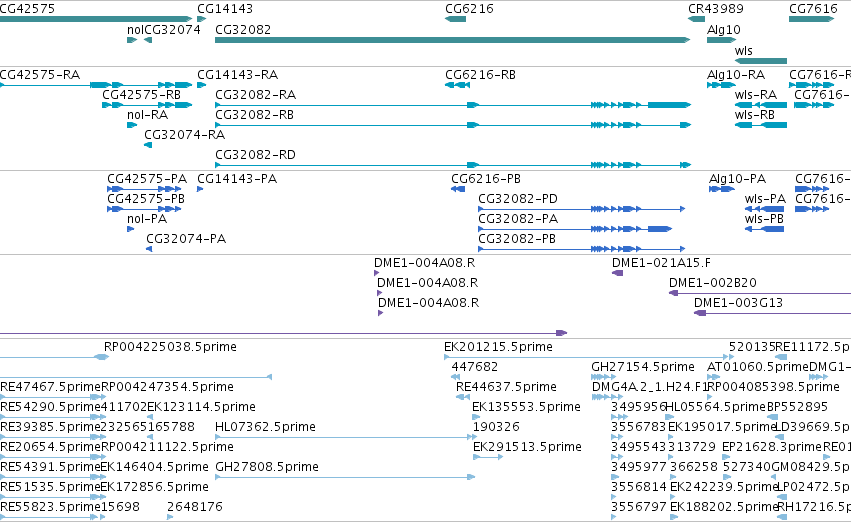Screen dimensions: 851x522
Task: Select the CG14143 gene label
Action: [x=225, y=9]
